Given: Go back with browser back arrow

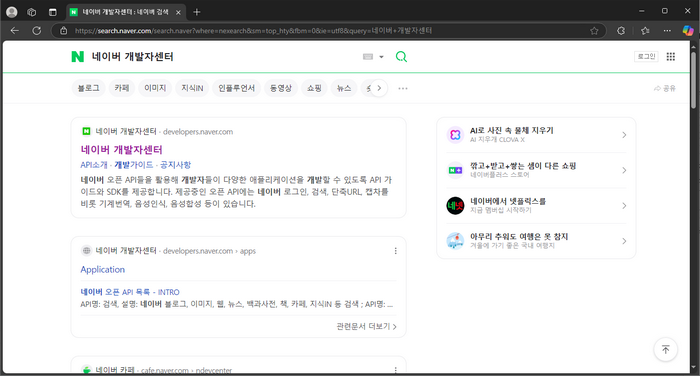Looking at the screenshot, I should click(15, 30).
